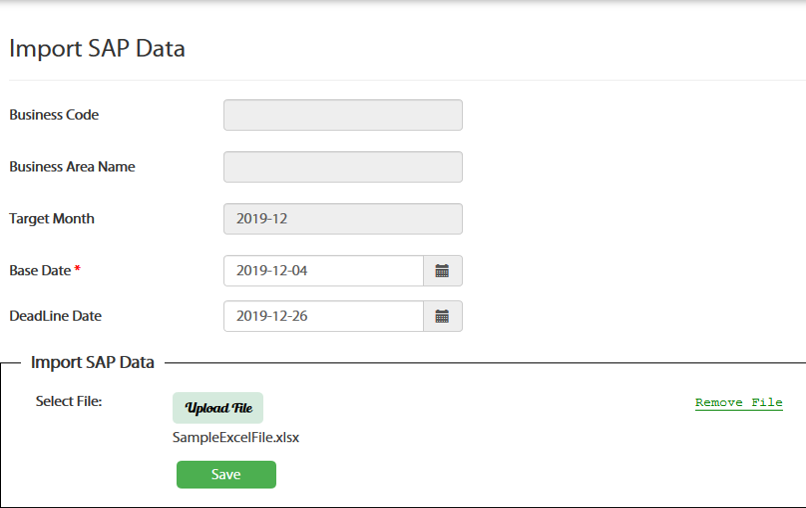Click the red required asterisk beside Base Date
The width and height of the screenshot is (806, 508).
[x=77, y=268]
